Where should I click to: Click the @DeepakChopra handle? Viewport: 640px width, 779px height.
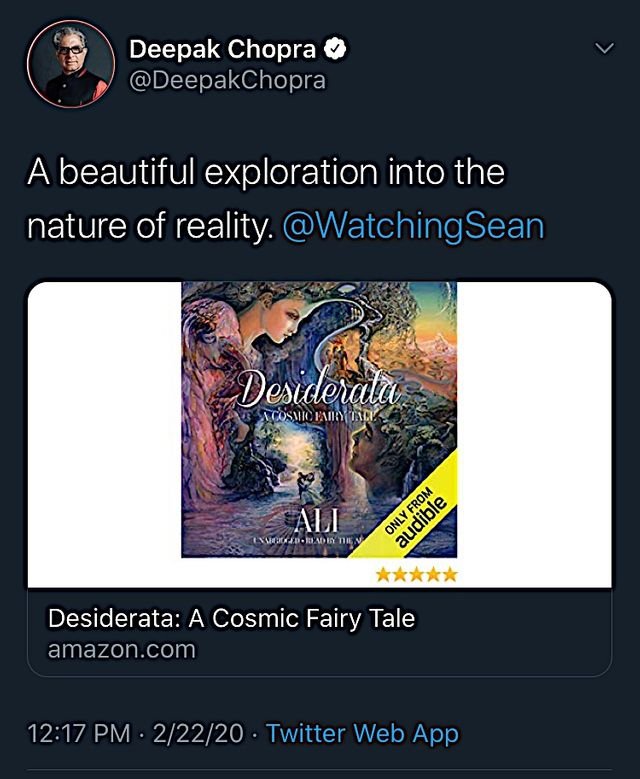[227, 80]
